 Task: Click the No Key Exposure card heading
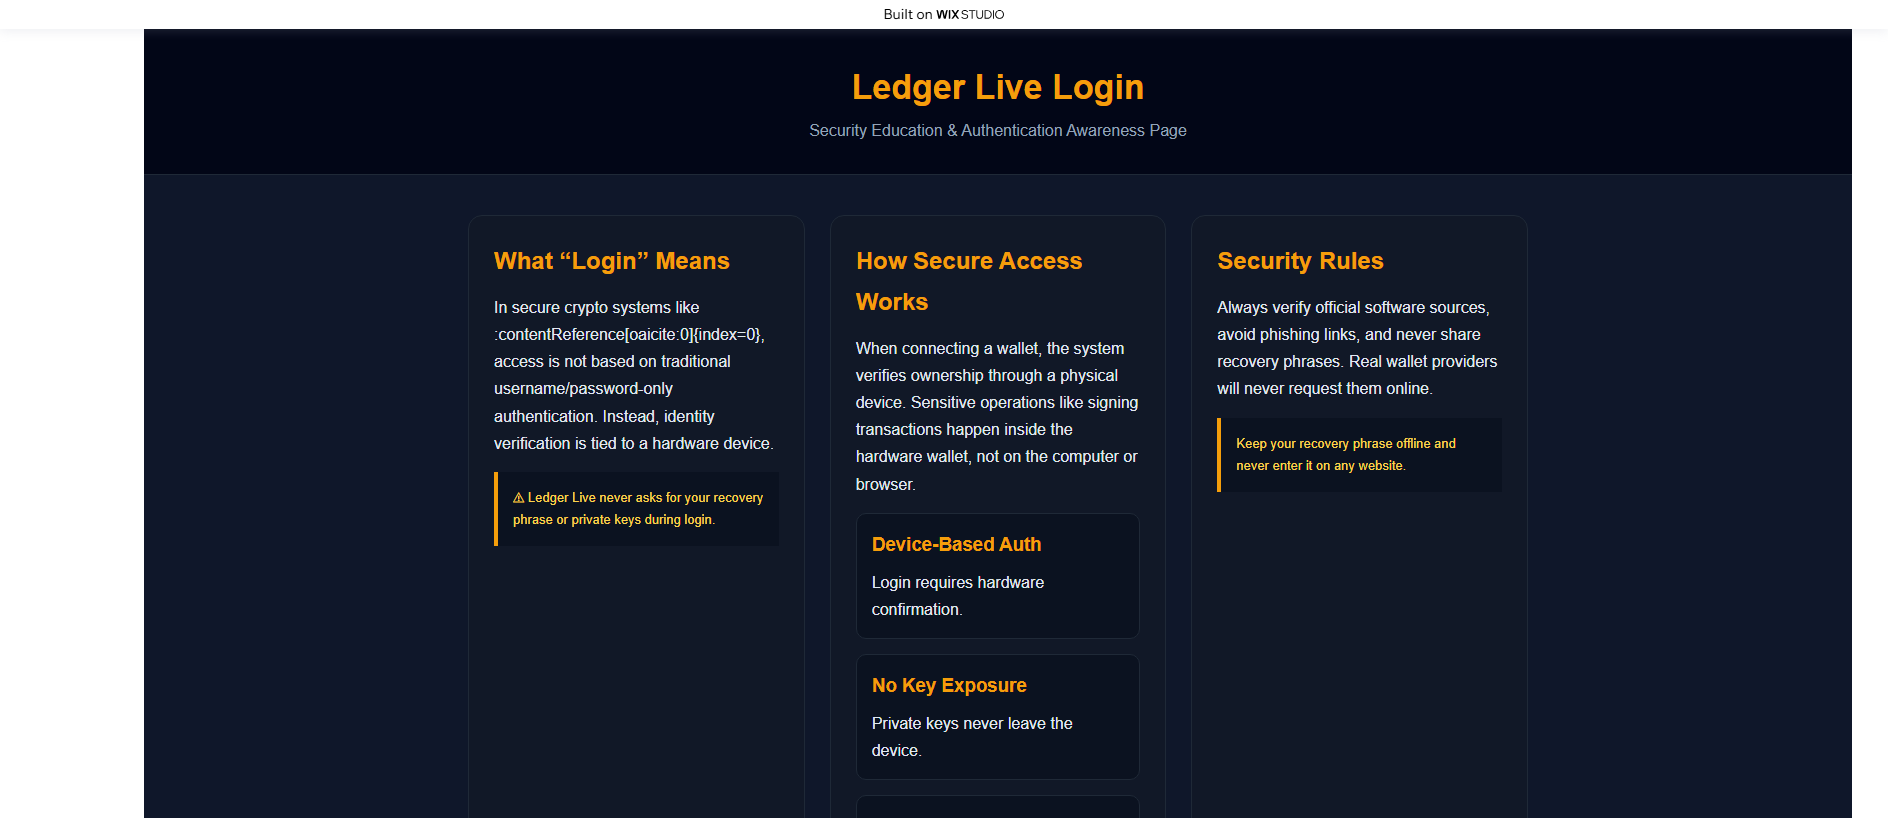(x=949, y=685)
